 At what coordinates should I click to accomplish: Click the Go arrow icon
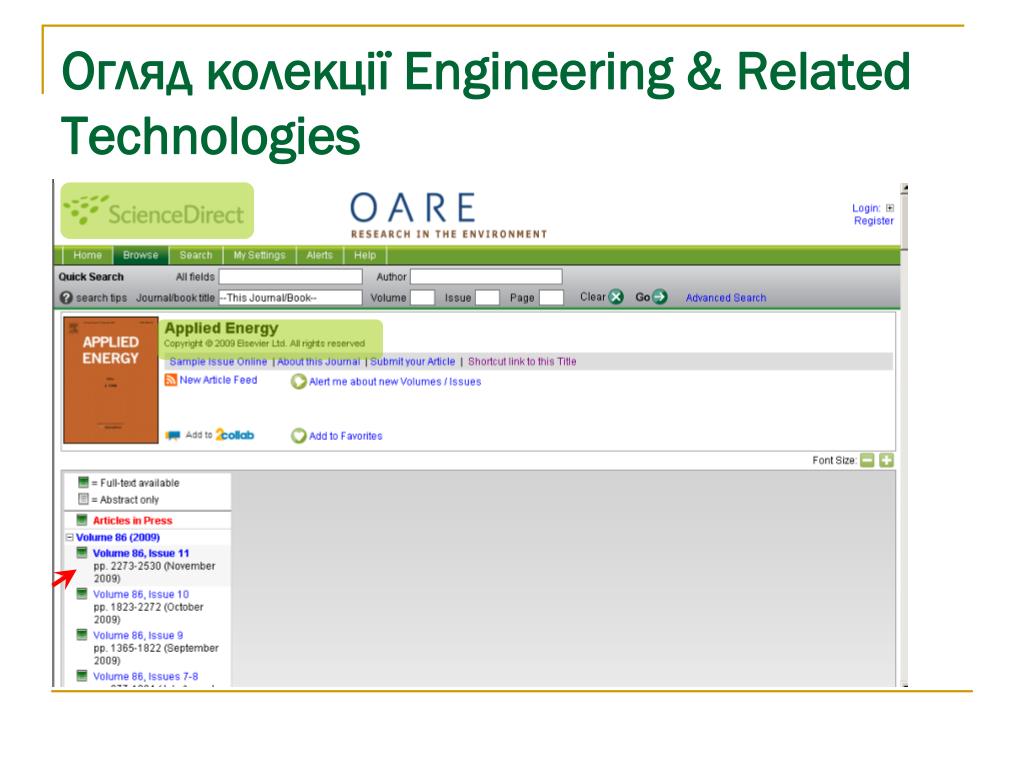(660, 297)
